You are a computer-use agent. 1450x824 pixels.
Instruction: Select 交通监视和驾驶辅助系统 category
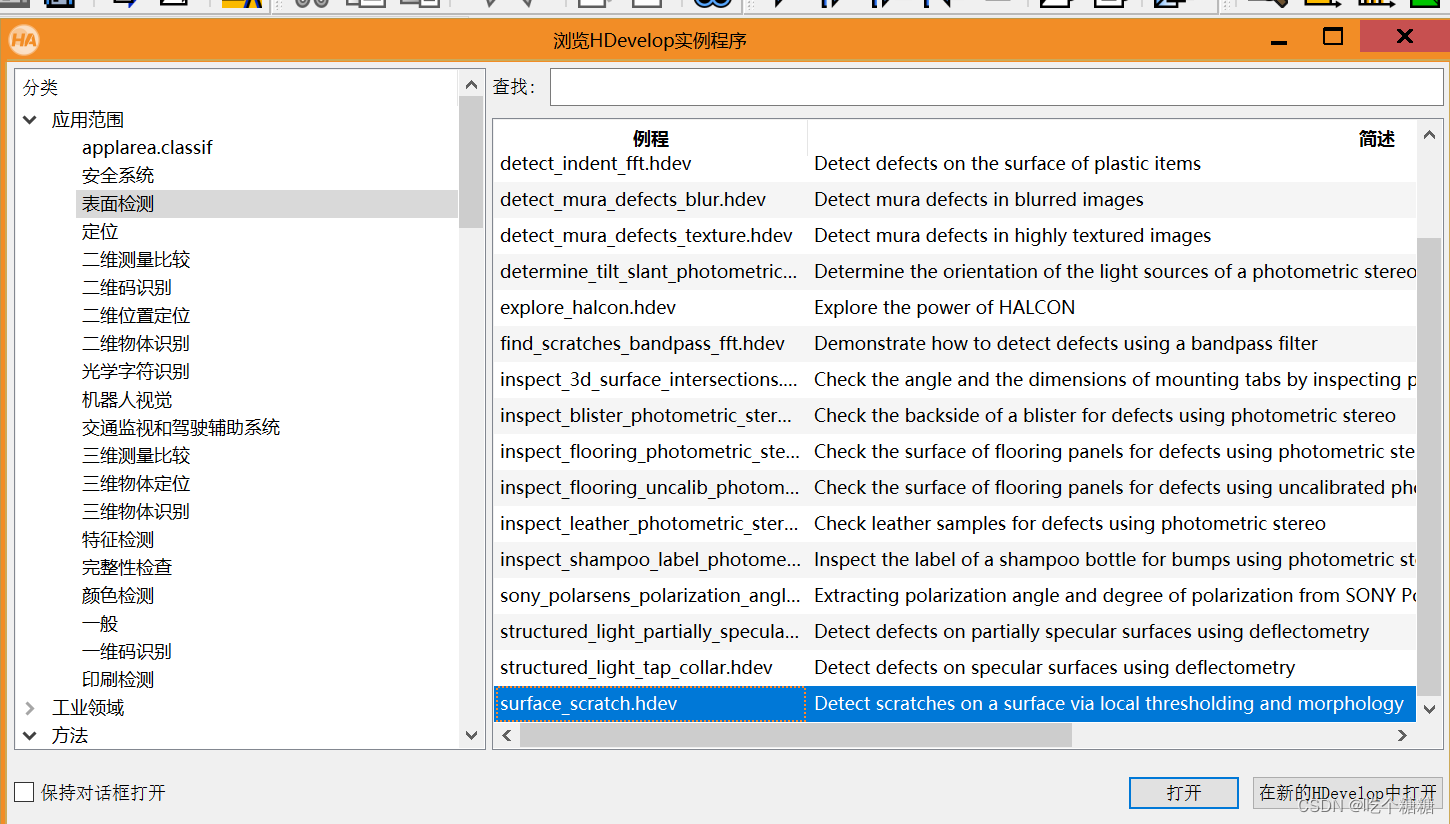(x=181, y=428)
